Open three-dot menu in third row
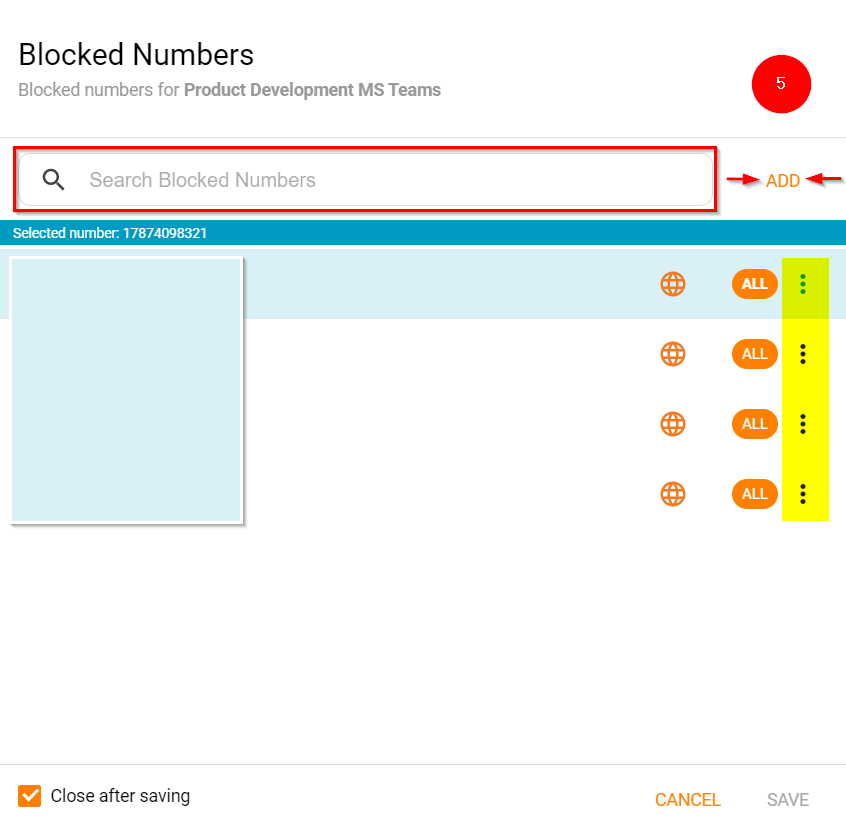Viewport: 846px width, 829px height. click(803, 424)
